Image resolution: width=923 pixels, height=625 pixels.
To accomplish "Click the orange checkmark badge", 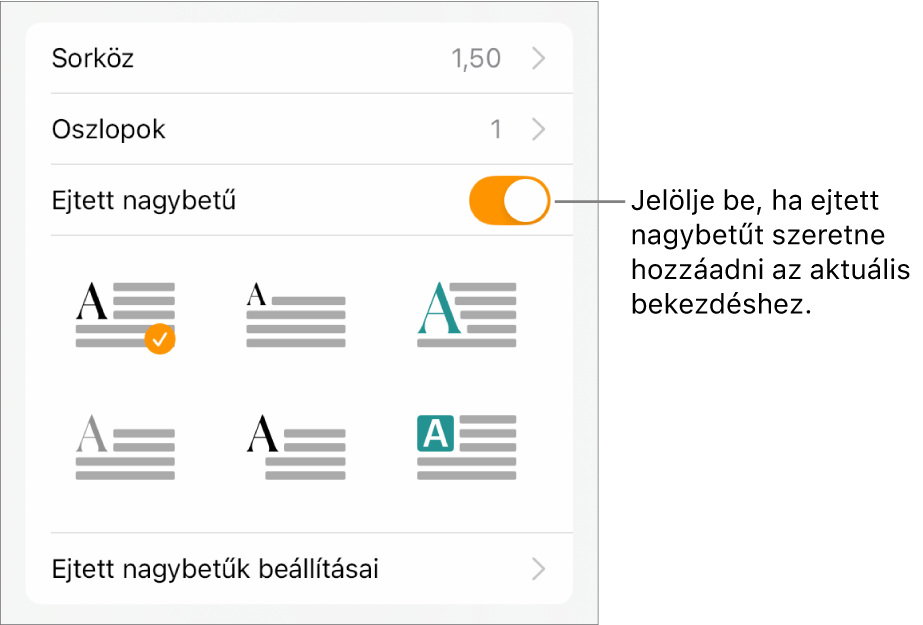I will click(x=160, y=340).
